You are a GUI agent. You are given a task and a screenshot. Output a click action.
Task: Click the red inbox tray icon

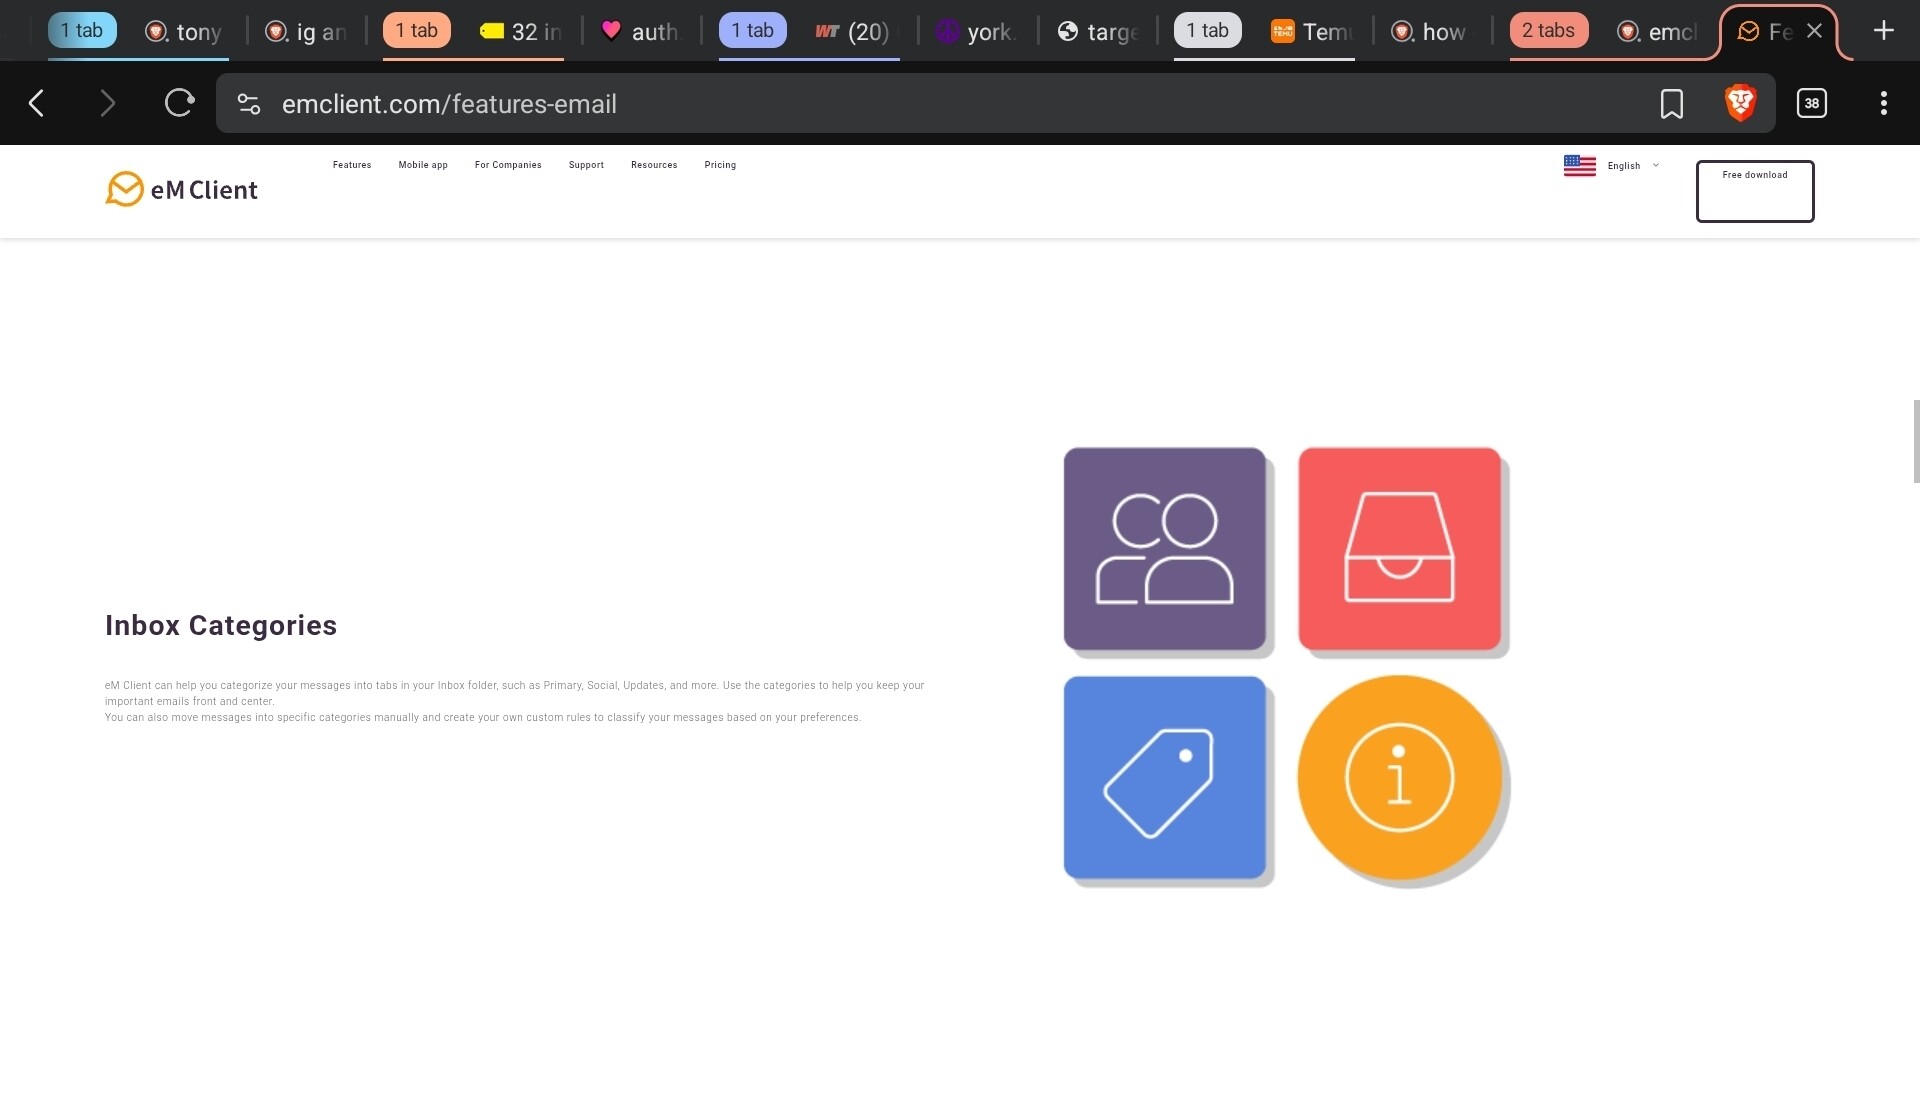point(1398,548)
